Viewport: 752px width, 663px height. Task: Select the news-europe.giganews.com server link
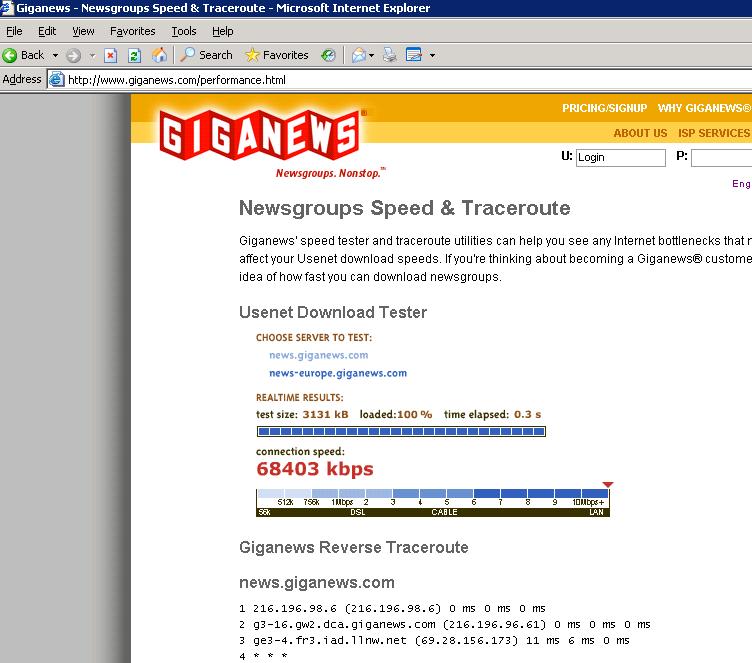coord(337,373)
